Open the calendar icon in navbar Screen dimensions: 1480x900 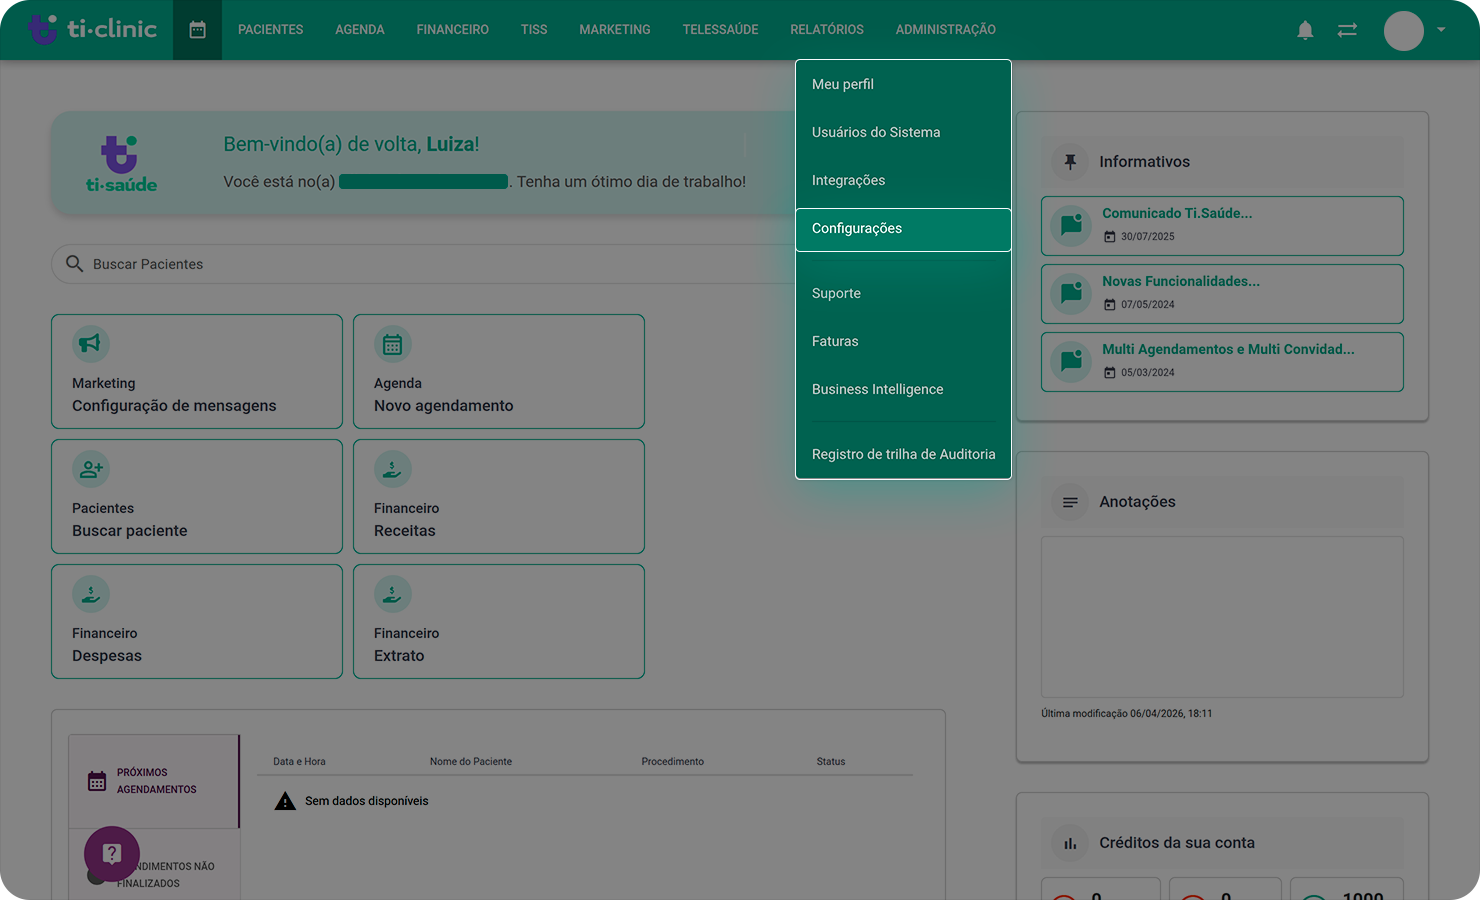pyautogui.click(x=197, y=30)
